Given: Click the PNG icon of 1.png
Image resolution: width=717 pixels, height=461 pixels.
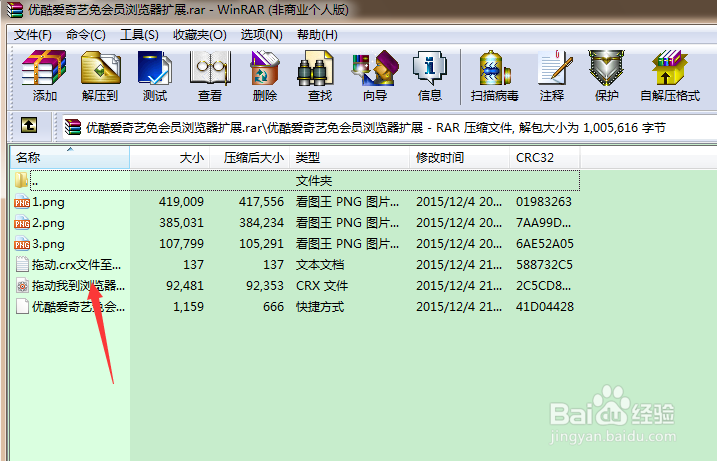Looking at the screenshot, I should [x=22, y=202].
